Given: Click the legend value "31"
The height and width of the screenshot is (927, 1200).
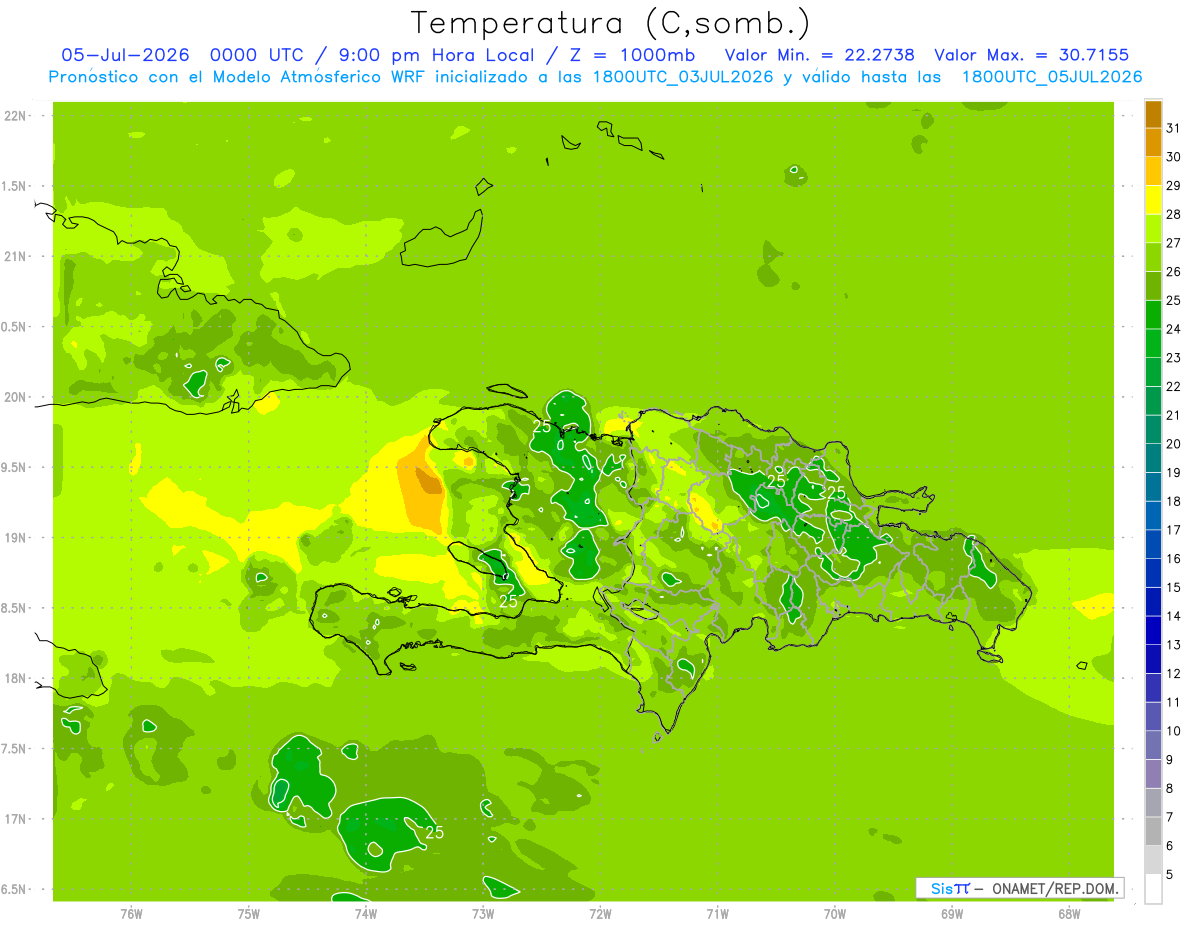Looking at the screenshot, I should [1174, 128].
